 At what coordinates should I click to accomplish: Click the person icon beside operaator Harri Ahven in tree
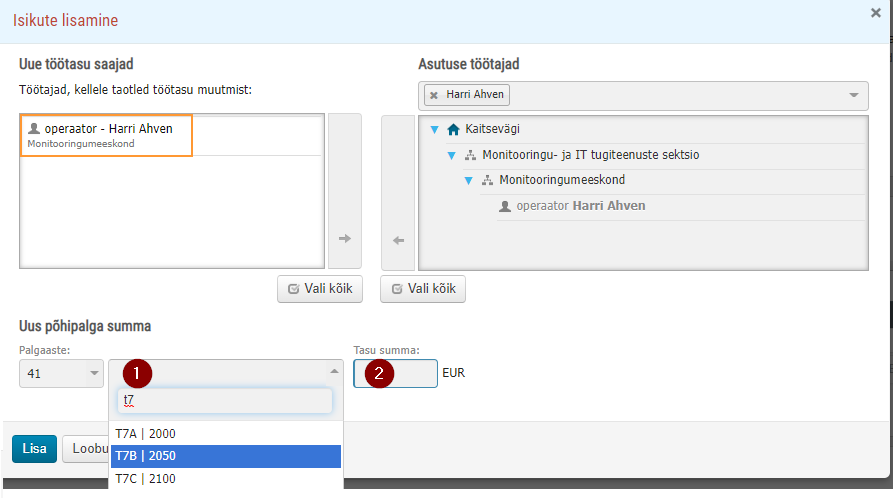click(505, 206)
